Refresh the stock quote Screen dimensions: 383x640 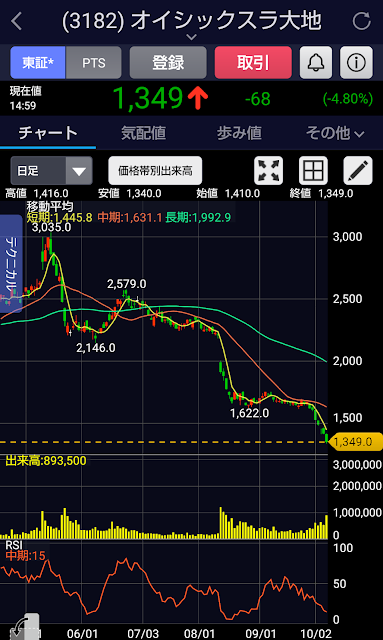tap(362, 21)
